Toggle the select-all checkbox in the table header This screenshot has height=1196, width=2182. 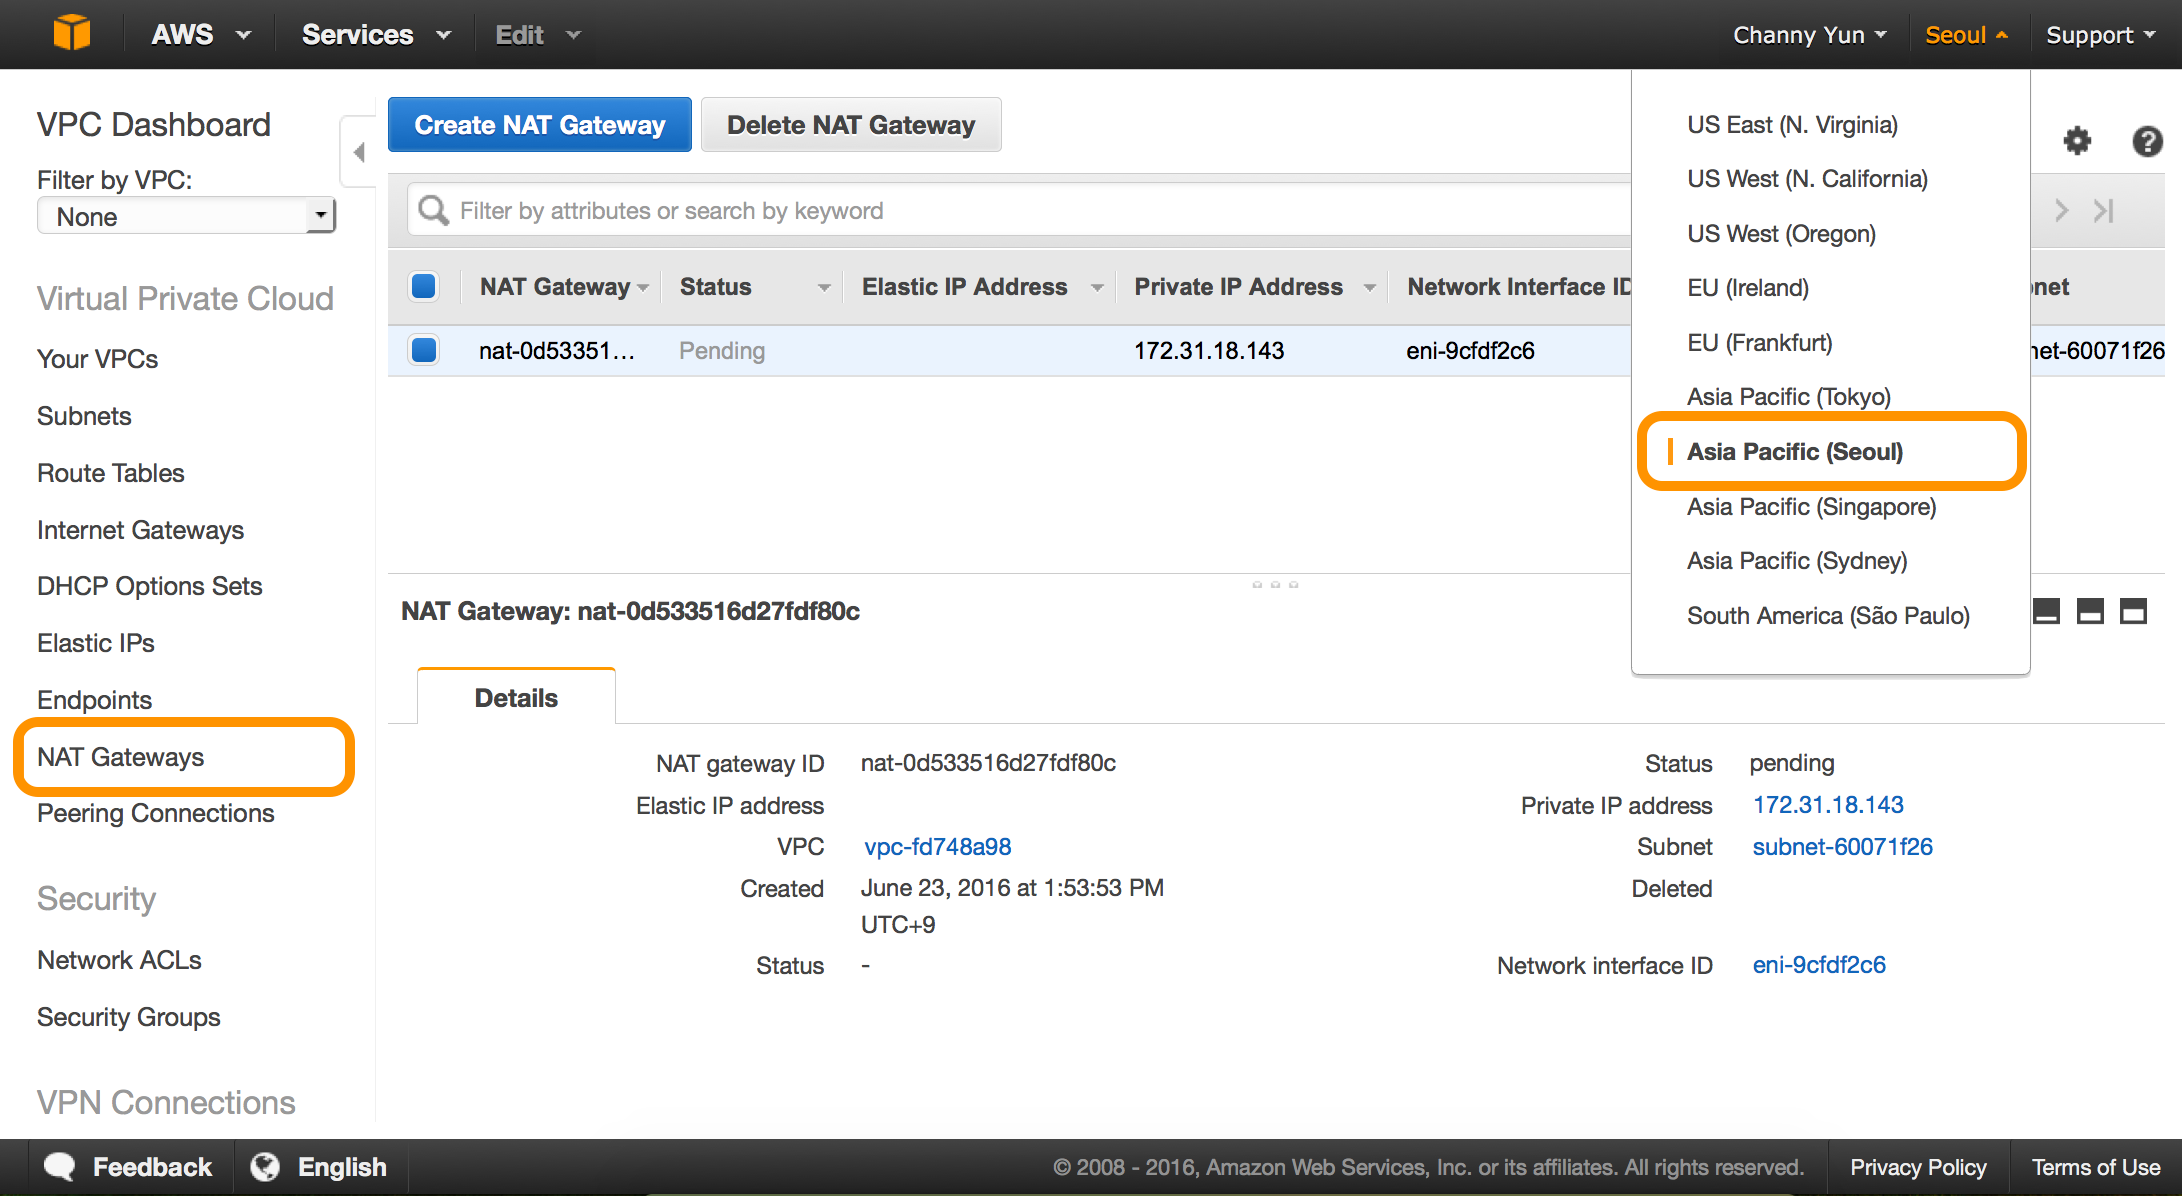(x=424, y=287)
